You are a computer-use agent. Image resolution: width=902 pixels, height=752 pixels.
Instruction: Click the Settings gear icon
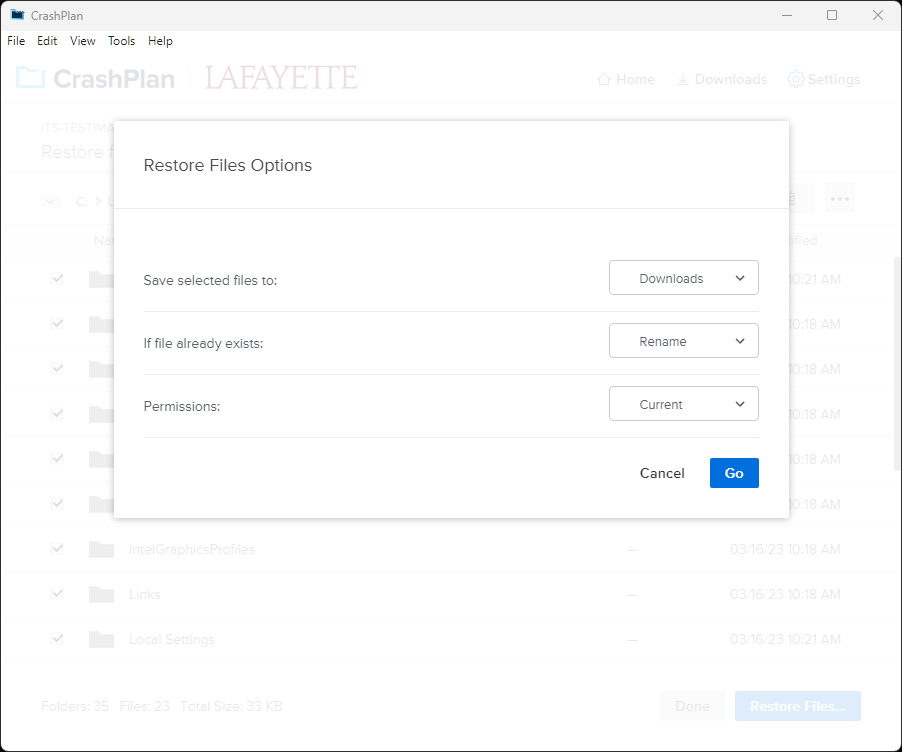(796, 79)
